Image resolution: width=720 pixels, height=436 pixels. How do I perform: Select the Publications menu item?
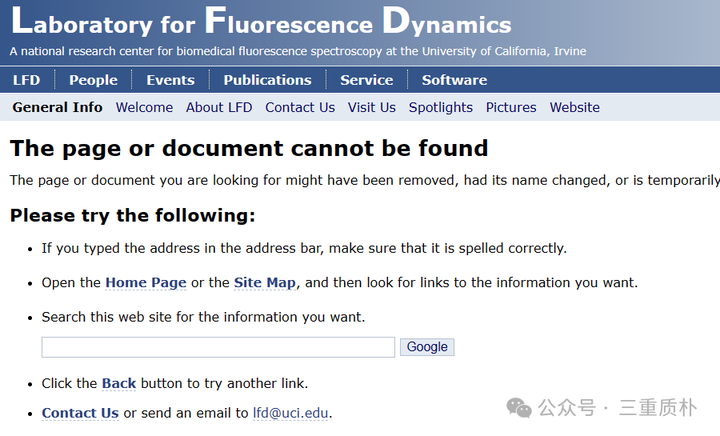tap(267, 80)
